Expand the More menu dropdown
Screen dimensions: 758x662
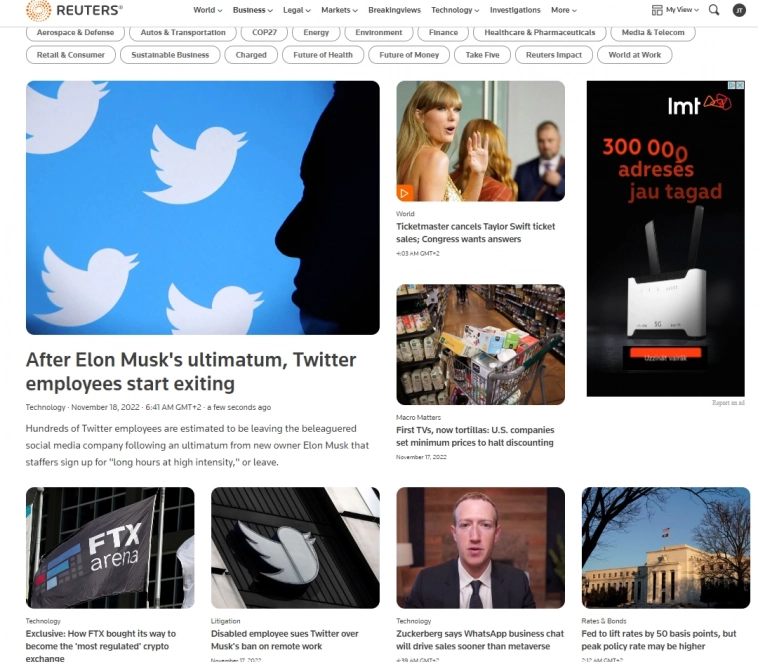564,10
